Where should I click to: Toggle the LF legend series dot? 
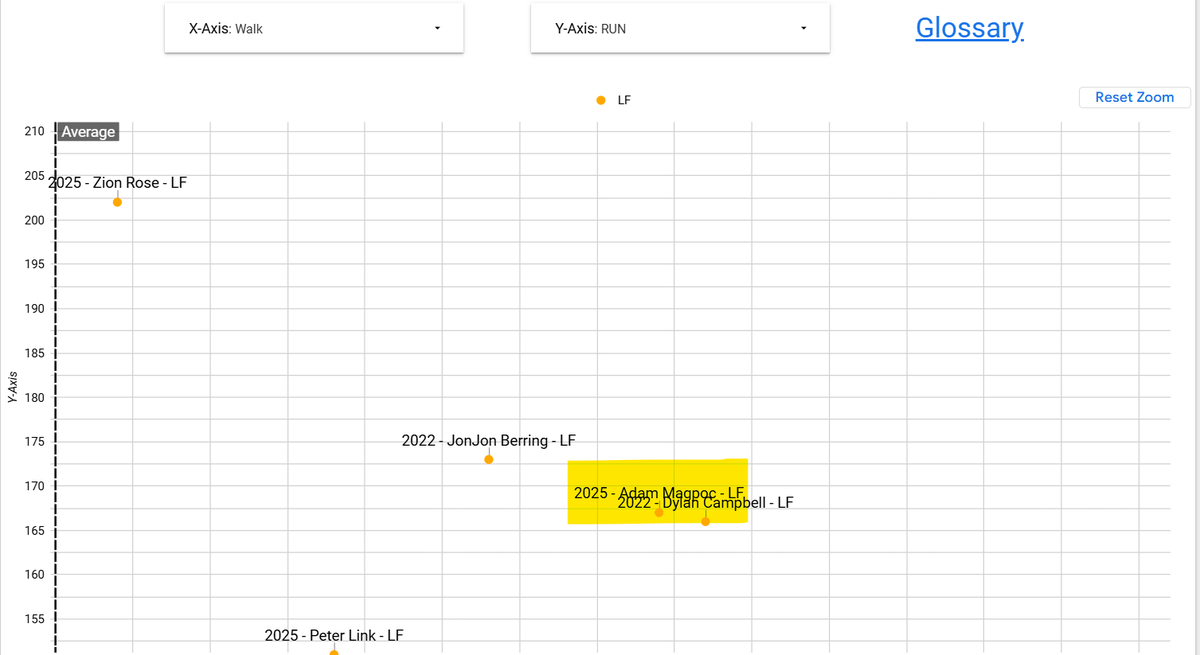[601, 100]
